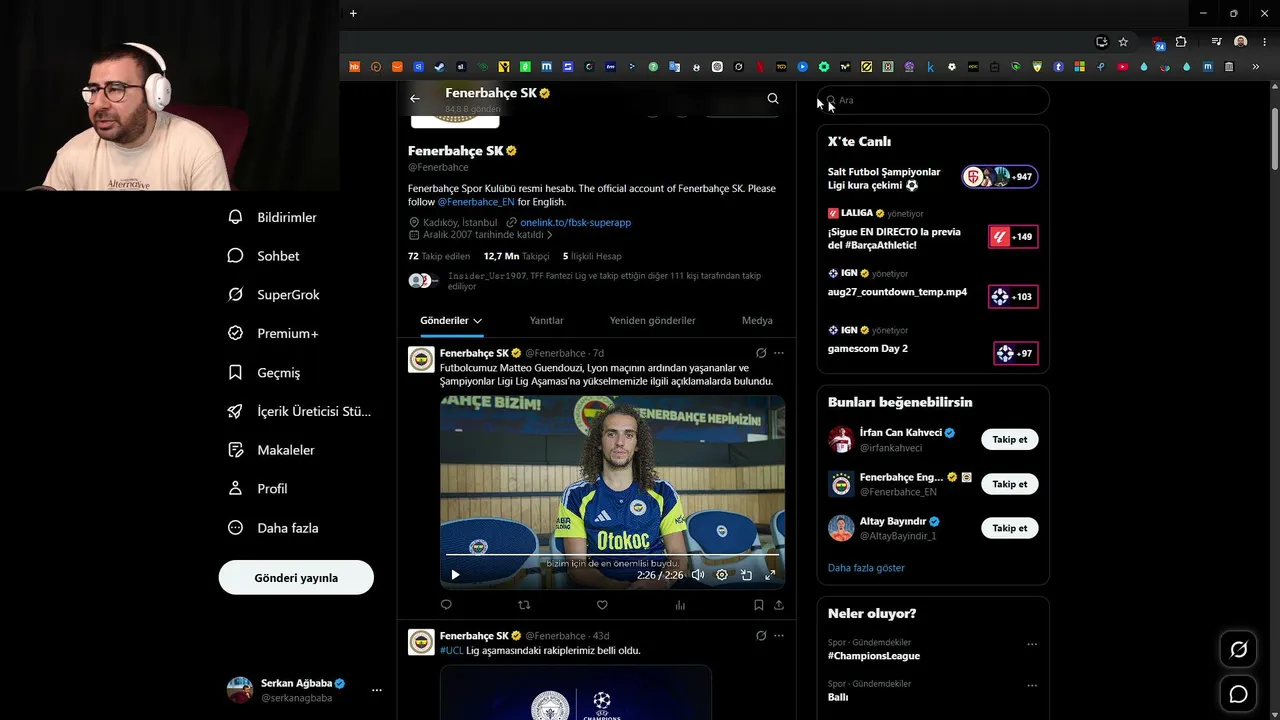The height and width of the screenshot is (720, 1280).
Task: Follow İrfan Can Kahveci
Action: (1010, 439)
